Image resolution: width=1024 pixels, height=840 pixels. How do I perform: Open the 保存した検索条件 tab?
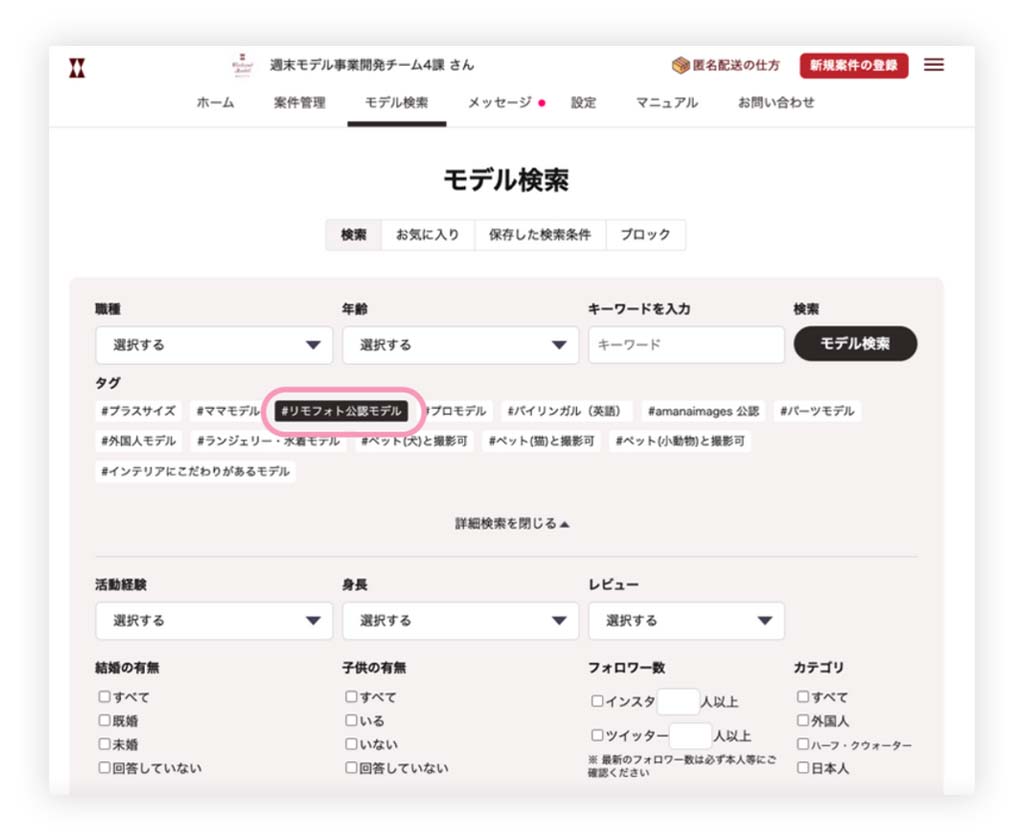coord(540,235)
